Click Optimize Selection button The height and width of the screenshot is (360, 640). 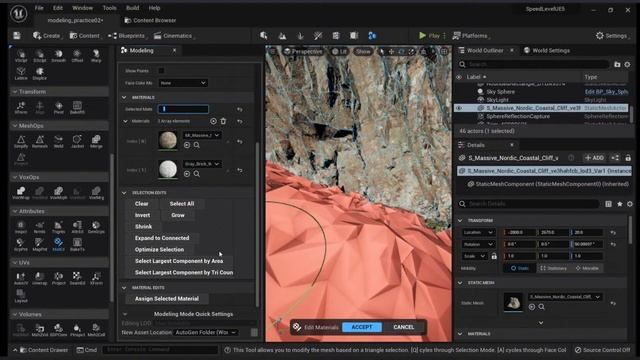tap(160, 249)
